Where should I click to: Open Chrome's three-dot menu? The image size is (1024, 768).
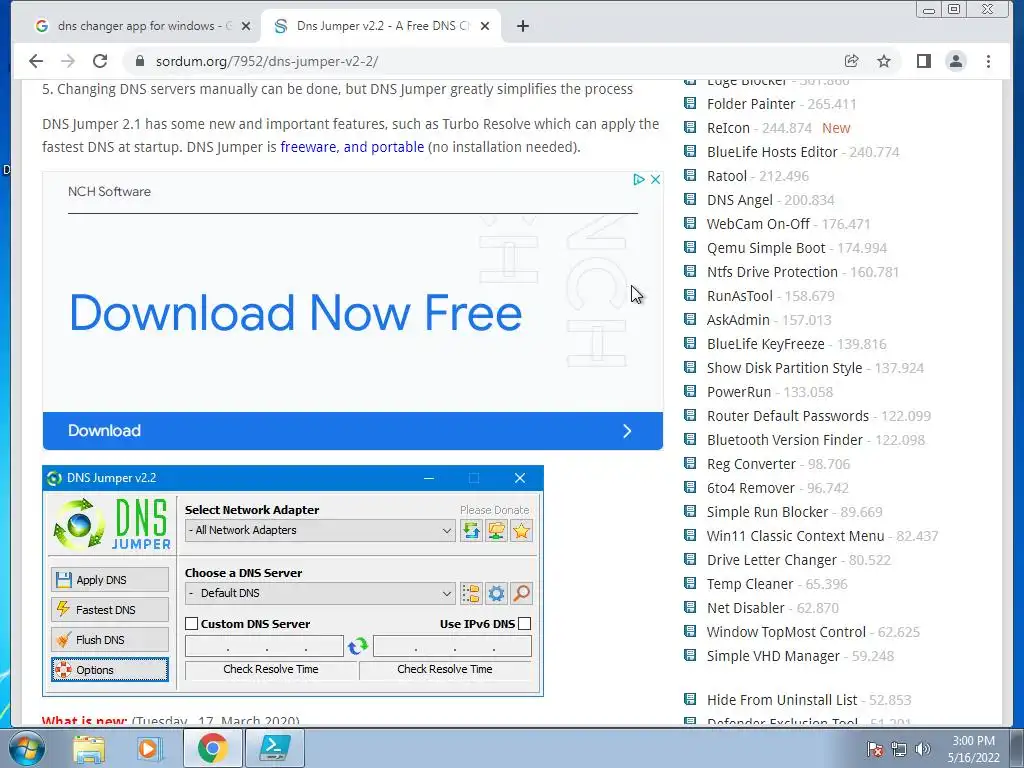[x=988, y=61]
